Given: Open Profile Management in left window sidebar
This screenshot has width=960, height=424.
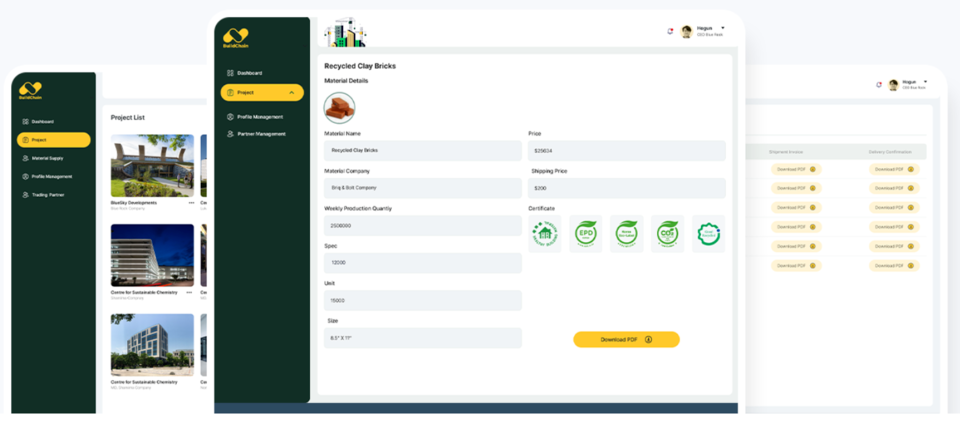Looking at the screenshot, I should click(x=52, y=177).
